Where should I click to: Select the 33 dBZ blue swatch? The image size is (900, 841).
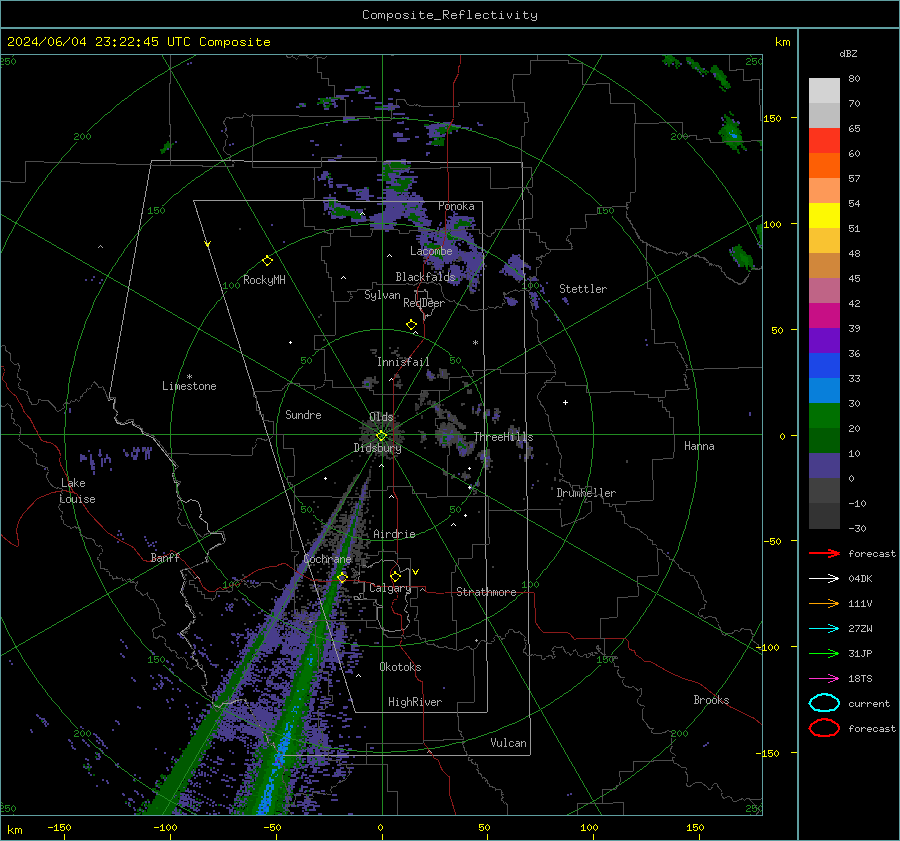click(x=824, y=365)
